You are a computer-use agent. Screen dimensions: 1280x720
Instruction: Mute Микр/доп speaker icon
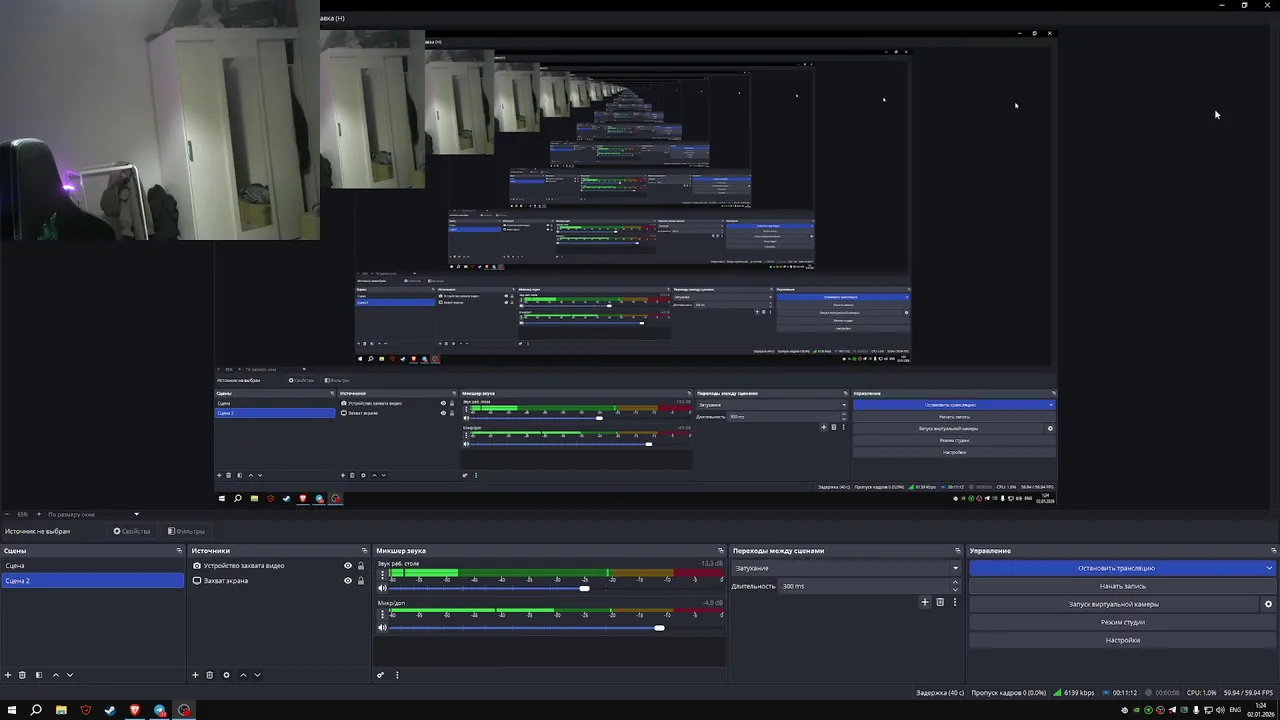[x=382, y=628]
